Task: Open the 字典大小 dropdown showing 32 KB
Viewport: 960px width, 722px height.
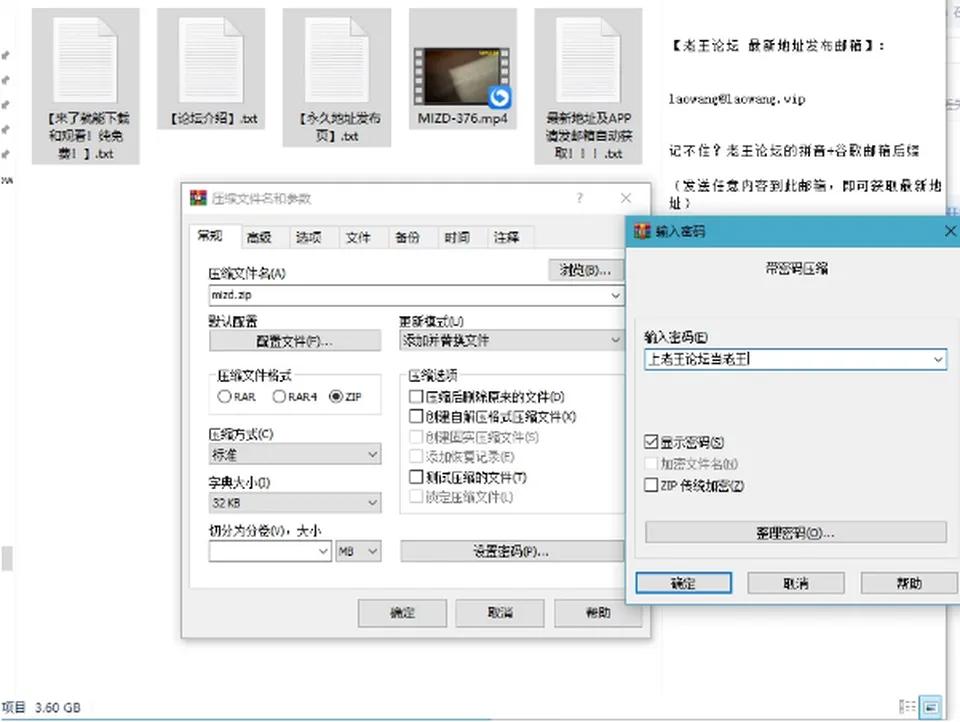Action: pos(294,503)
